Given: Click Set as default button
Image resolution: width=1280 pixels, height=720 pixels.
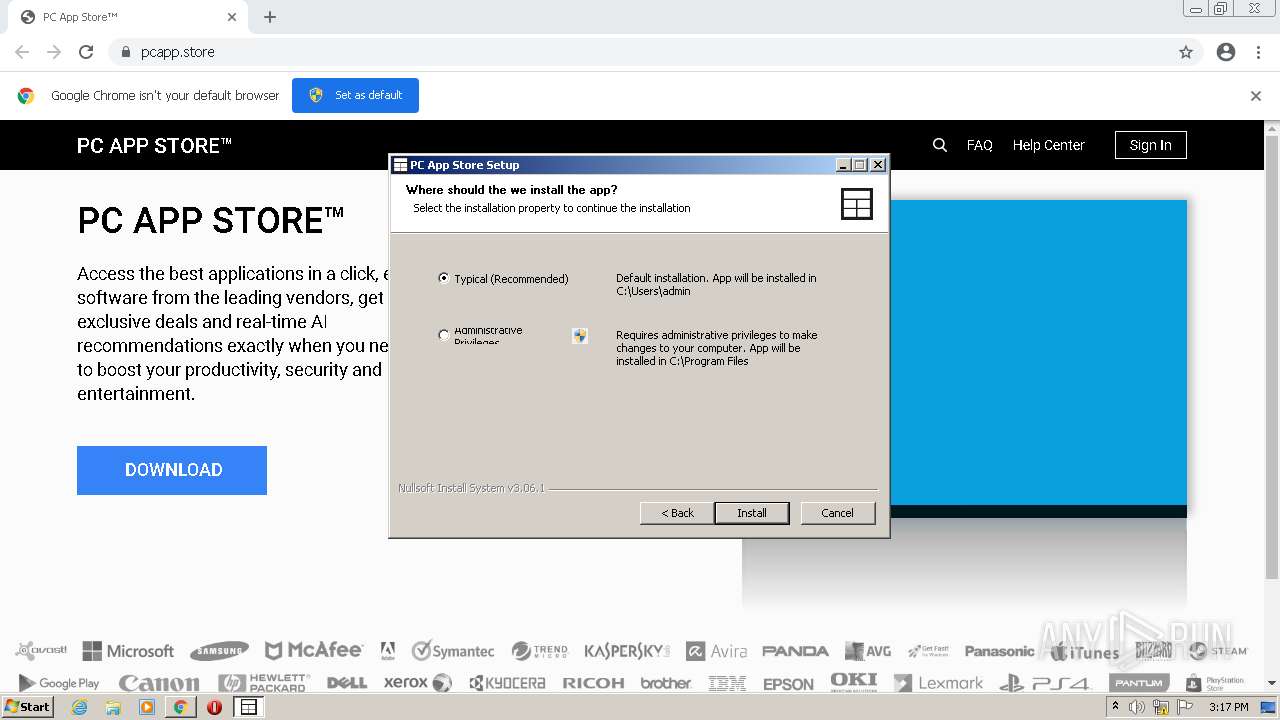Looking at the screenshot, I should point(355,95).
